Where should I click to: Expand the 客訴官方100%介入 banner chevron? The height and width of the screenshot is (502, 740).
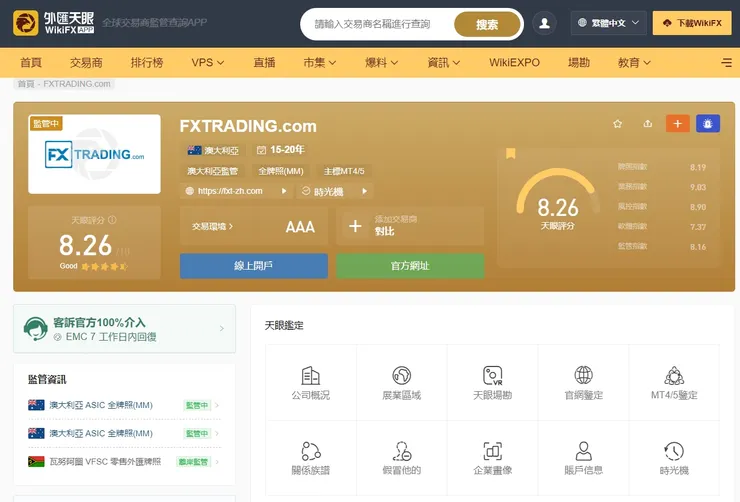coord(222,328)
